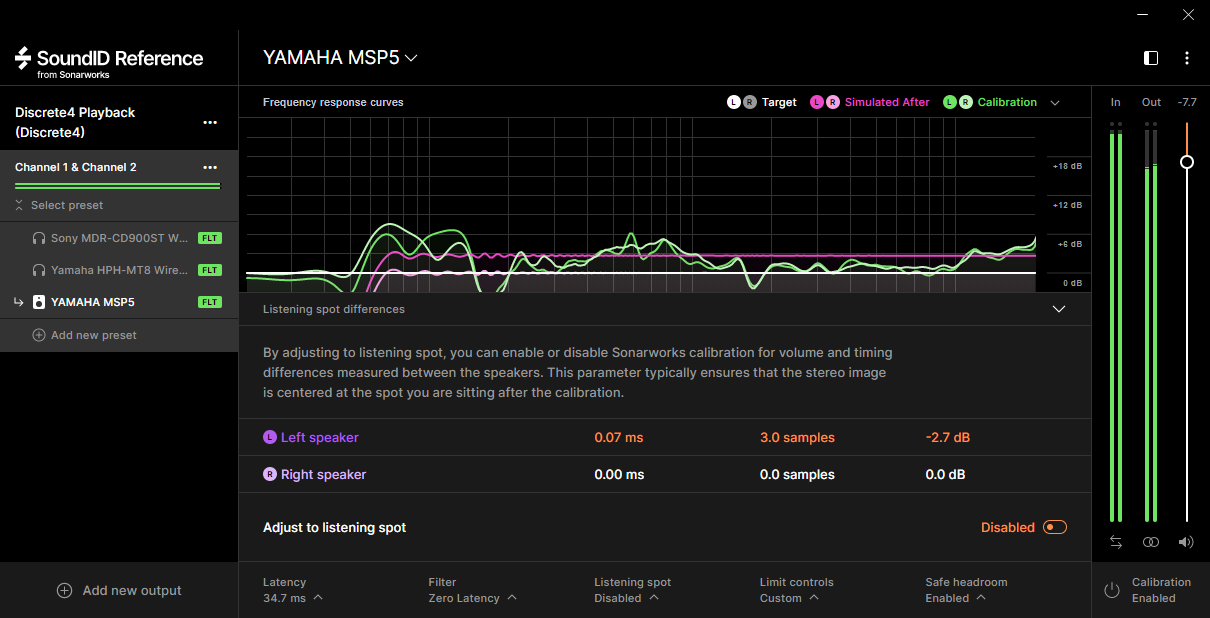Select the YAMAHA MSP5 preset row
Viewport: 1210px width, 618px height.
pyautogui.click(x=119, y=302)
